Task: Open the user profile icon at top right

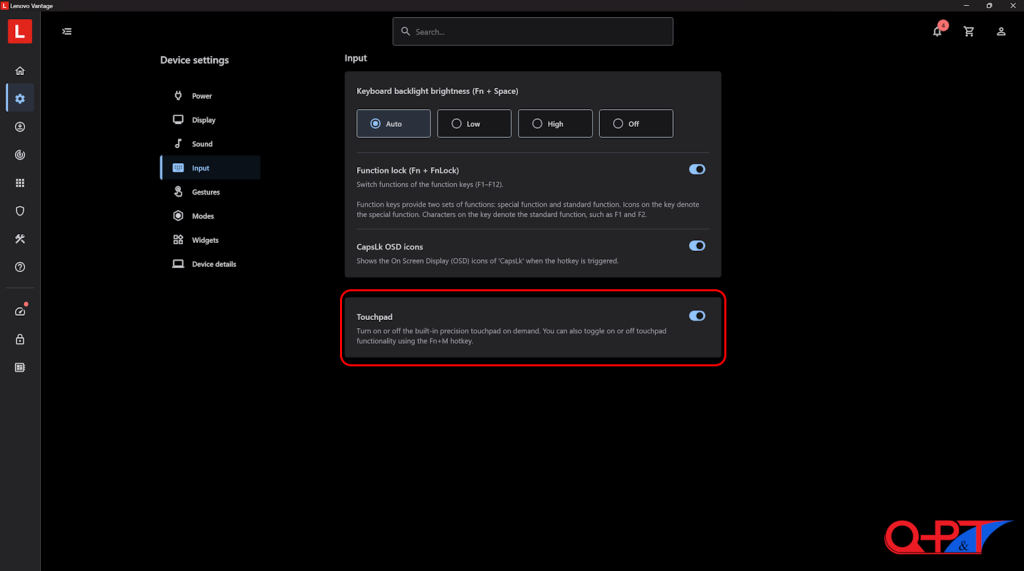Action: 1001,32
